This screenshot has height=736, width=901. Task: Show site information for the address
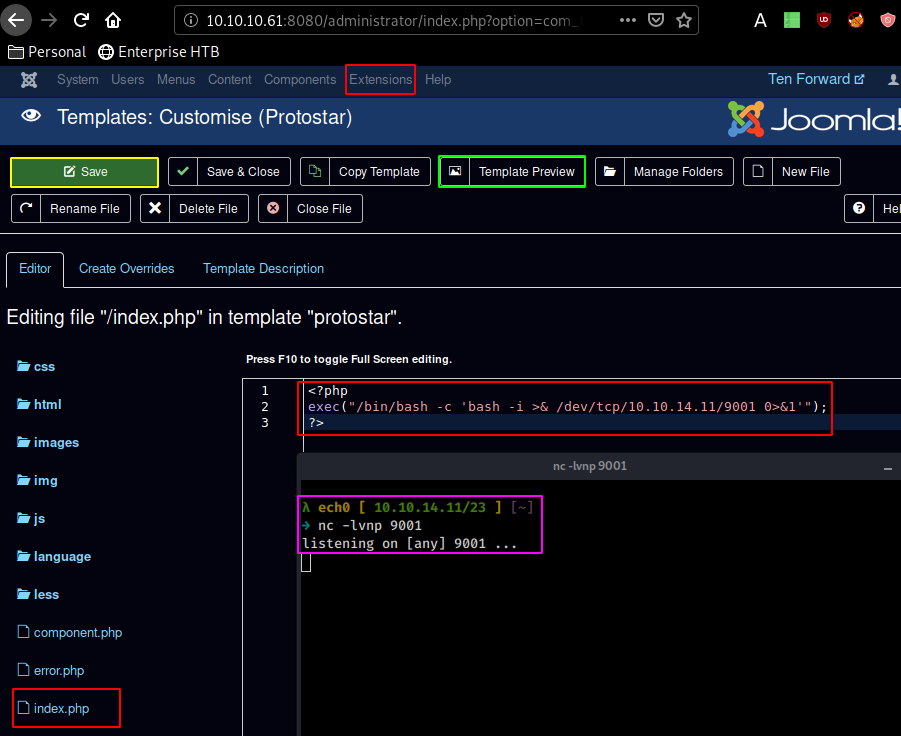coord(191,21)
